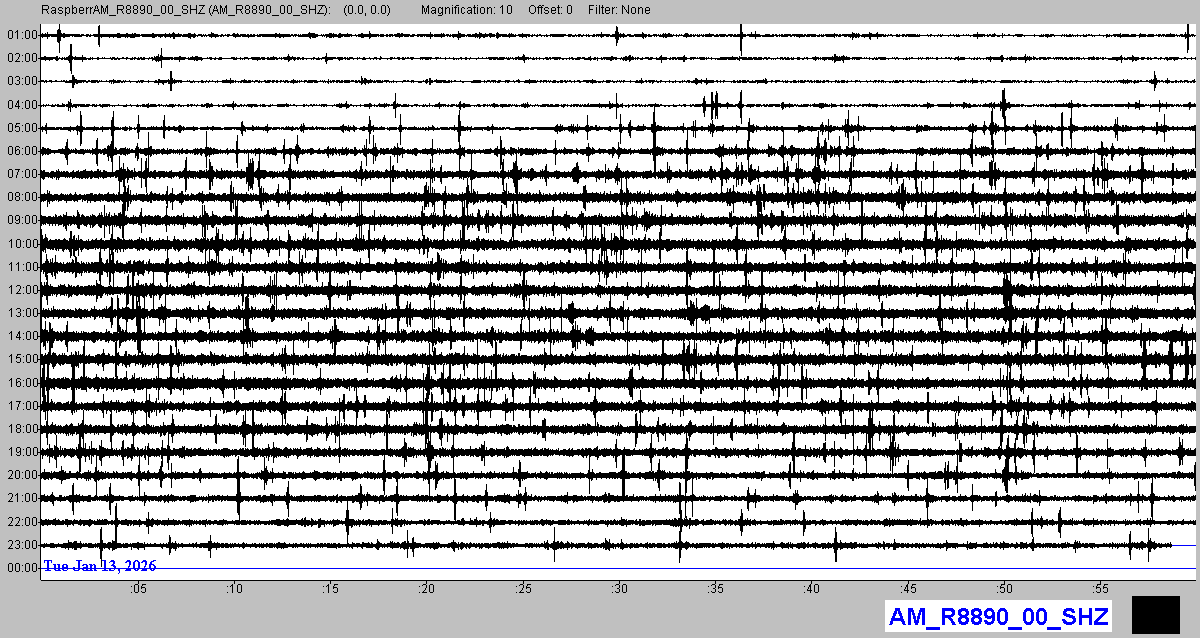Viewport: 1200px width, 638px height.
Task: Select the 01:00 hour row label
Action: tap(22, 35)
